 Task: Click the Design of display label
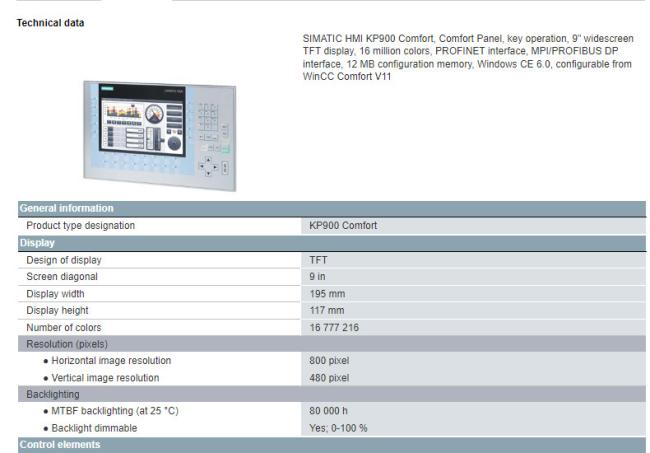click(64, 259)
